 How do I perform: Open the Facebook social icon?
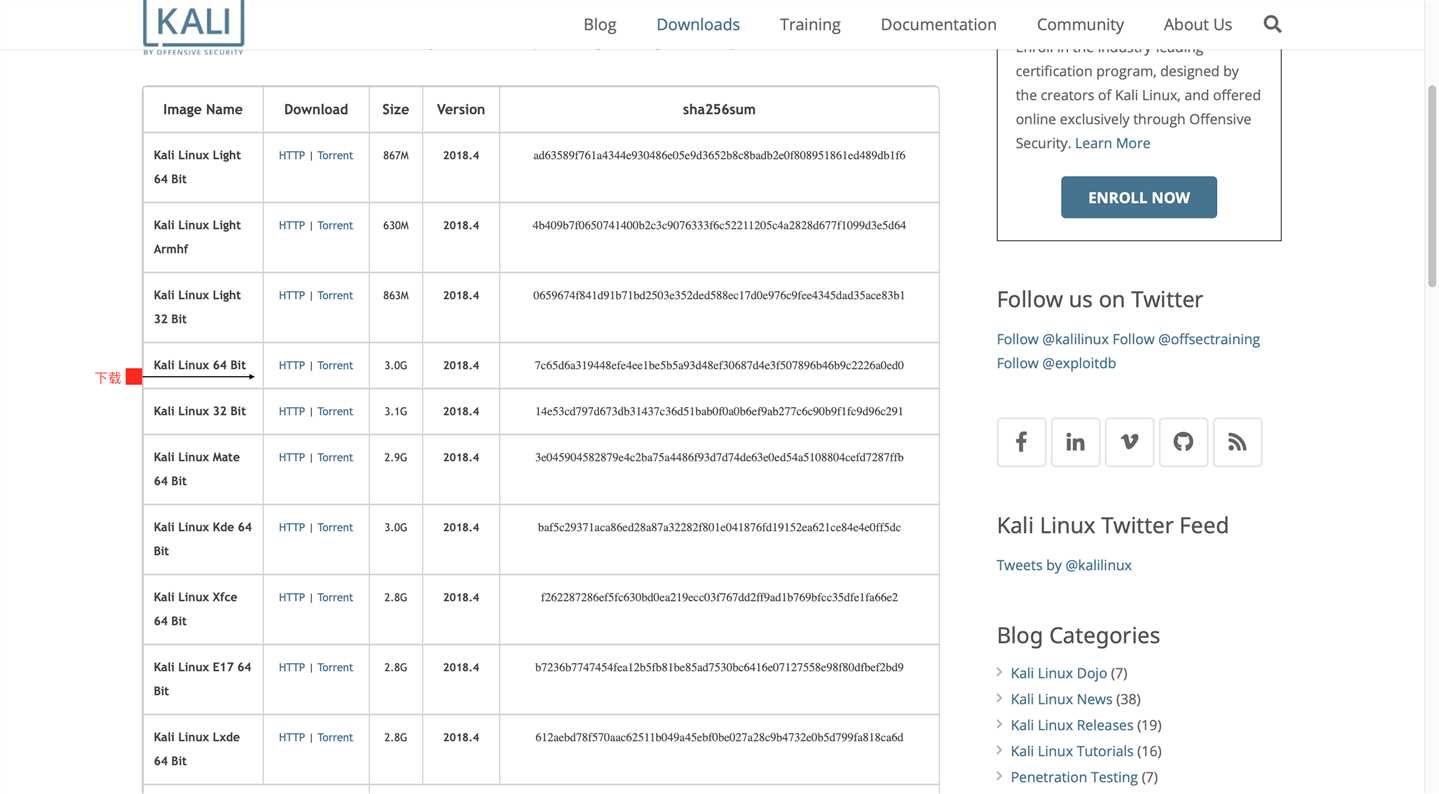pyautogui.click(x=1021, y=442)
